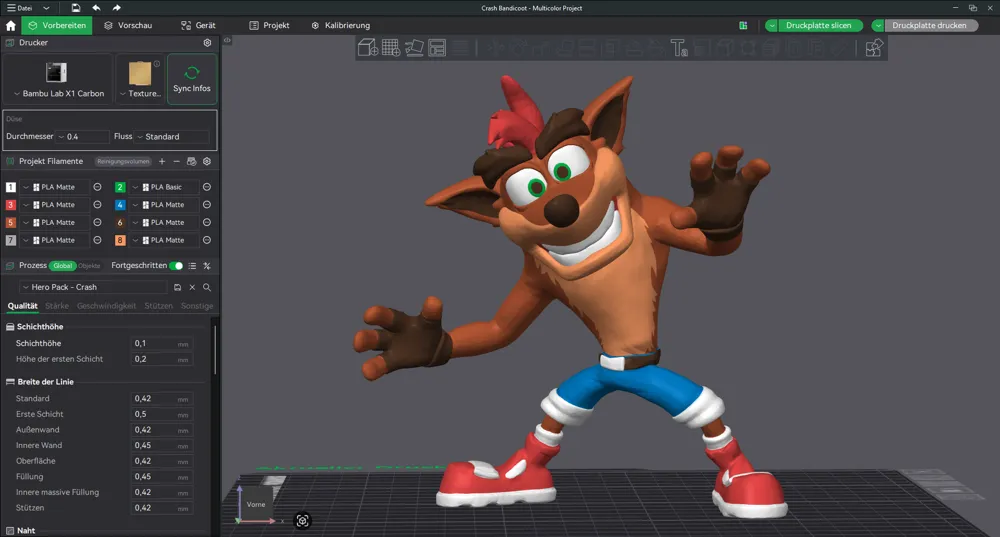1000x537 pixels.
Task: Open the Kalibrierung tab
Action: (341, 26)
